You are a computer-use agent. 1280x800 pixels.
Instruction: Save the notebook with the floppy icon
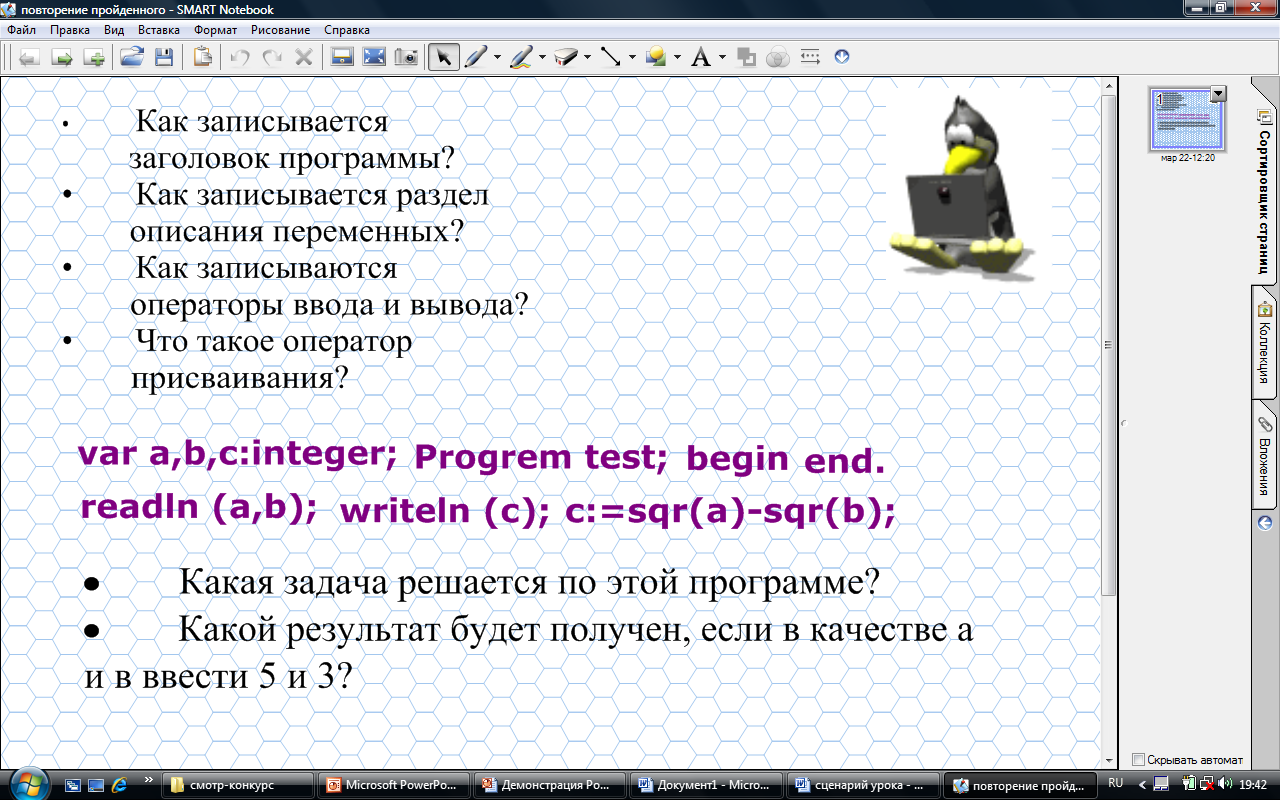(x=162, y=57)
